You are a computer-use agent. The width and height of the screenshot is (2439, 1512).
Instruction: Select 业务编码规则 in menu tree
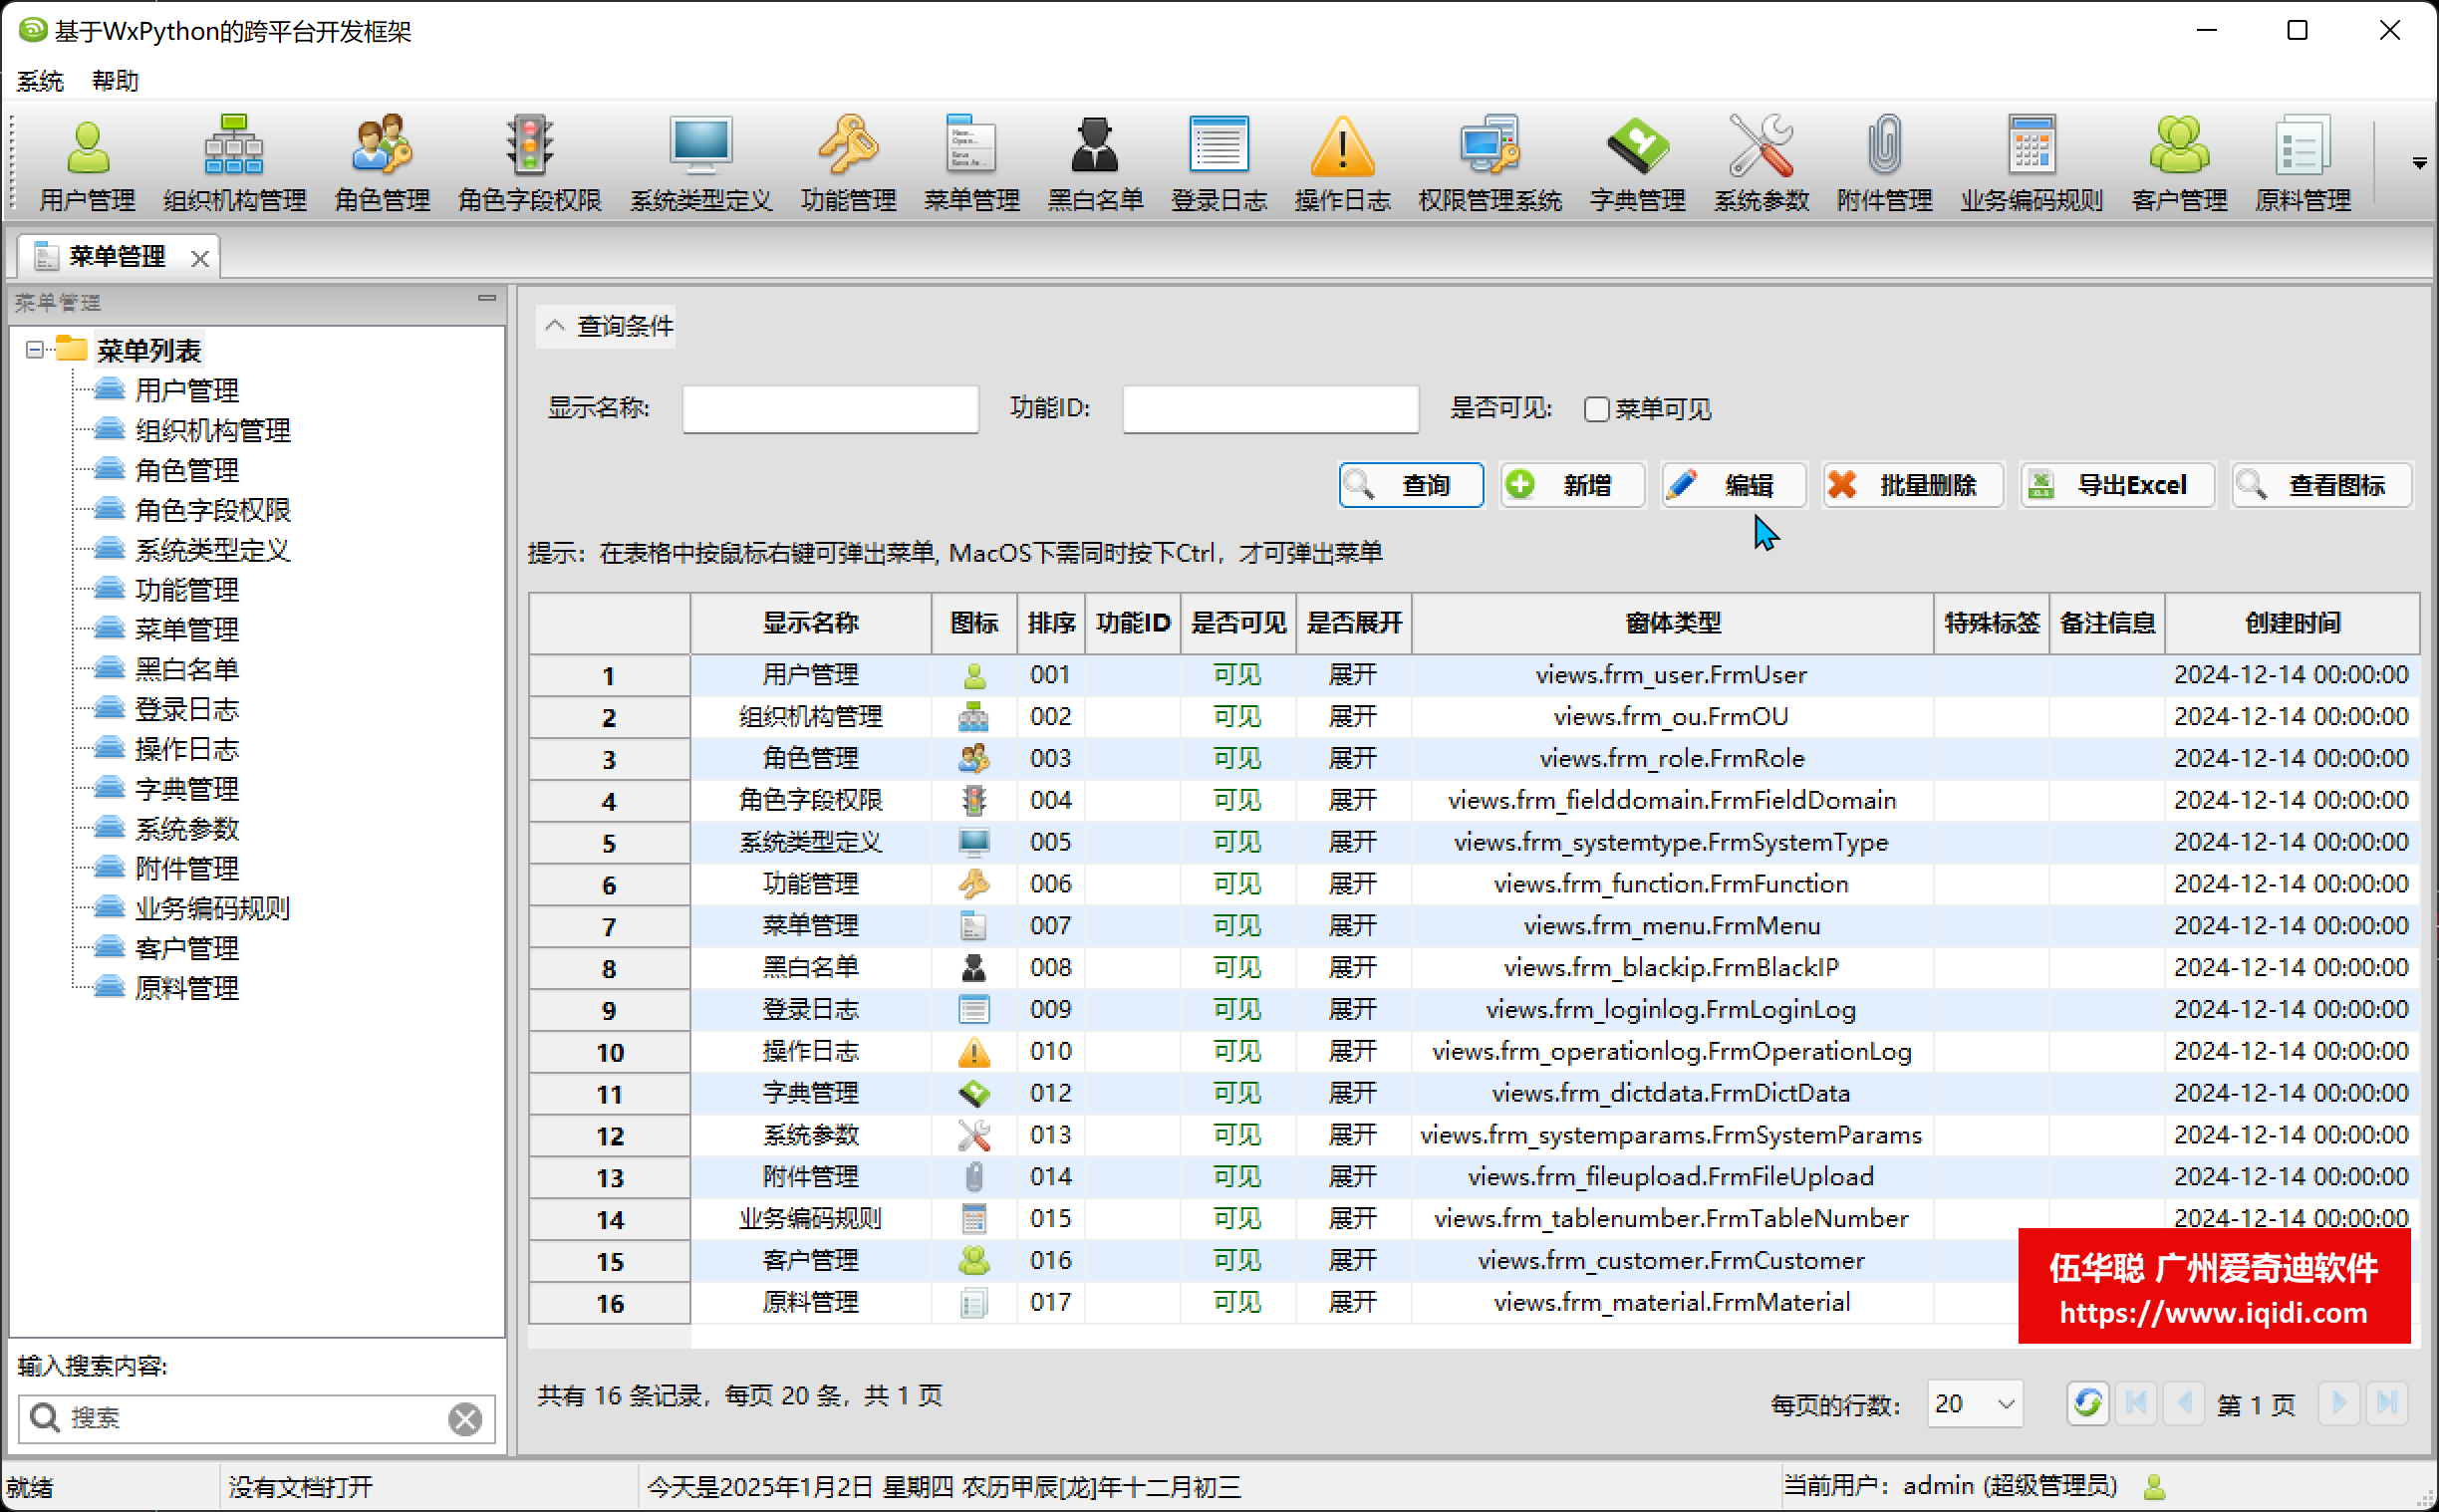(x=212, y=908)
